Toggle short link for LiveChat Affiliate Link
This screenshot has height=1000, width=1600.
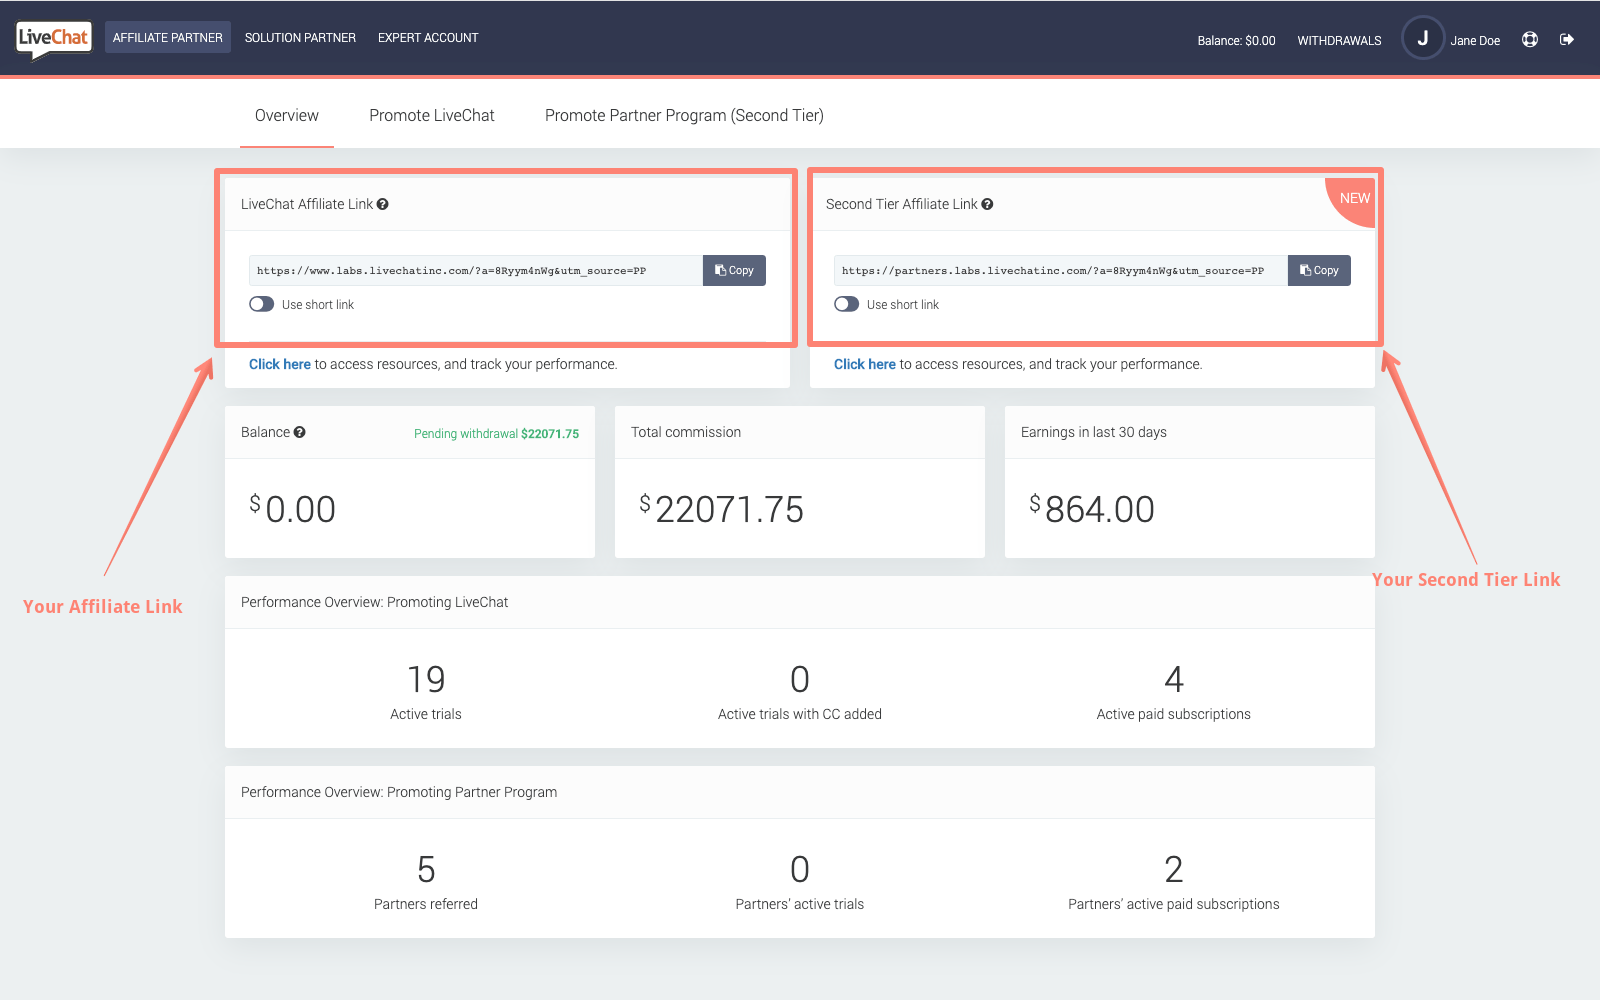coord(262,304)
